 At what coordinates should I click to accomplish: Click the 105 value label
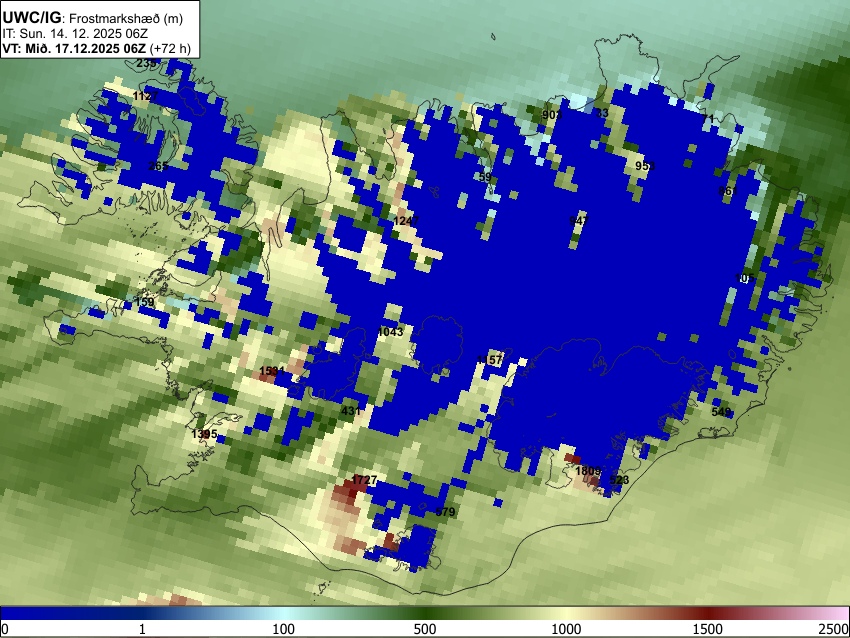[745, 278]
